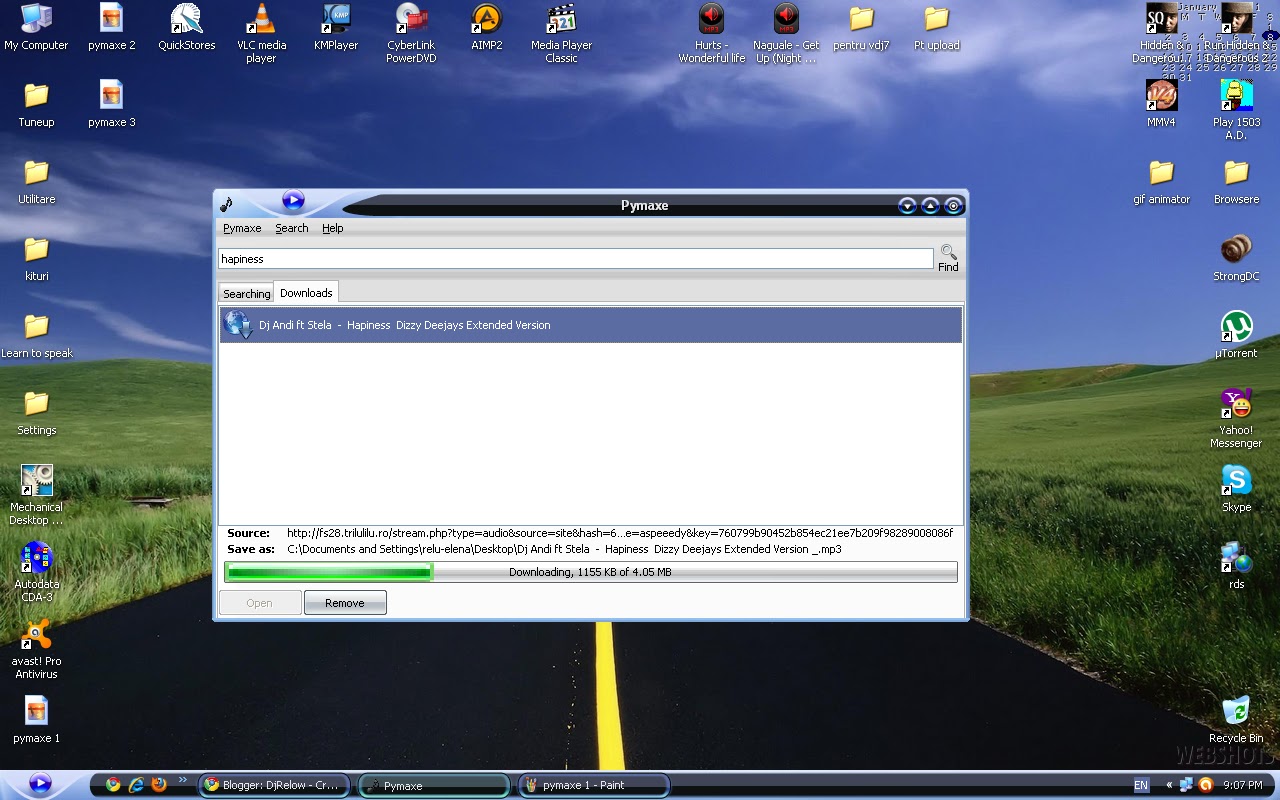Open the Search menu
Screen dimensions: 1280x800
click(292, 228)
